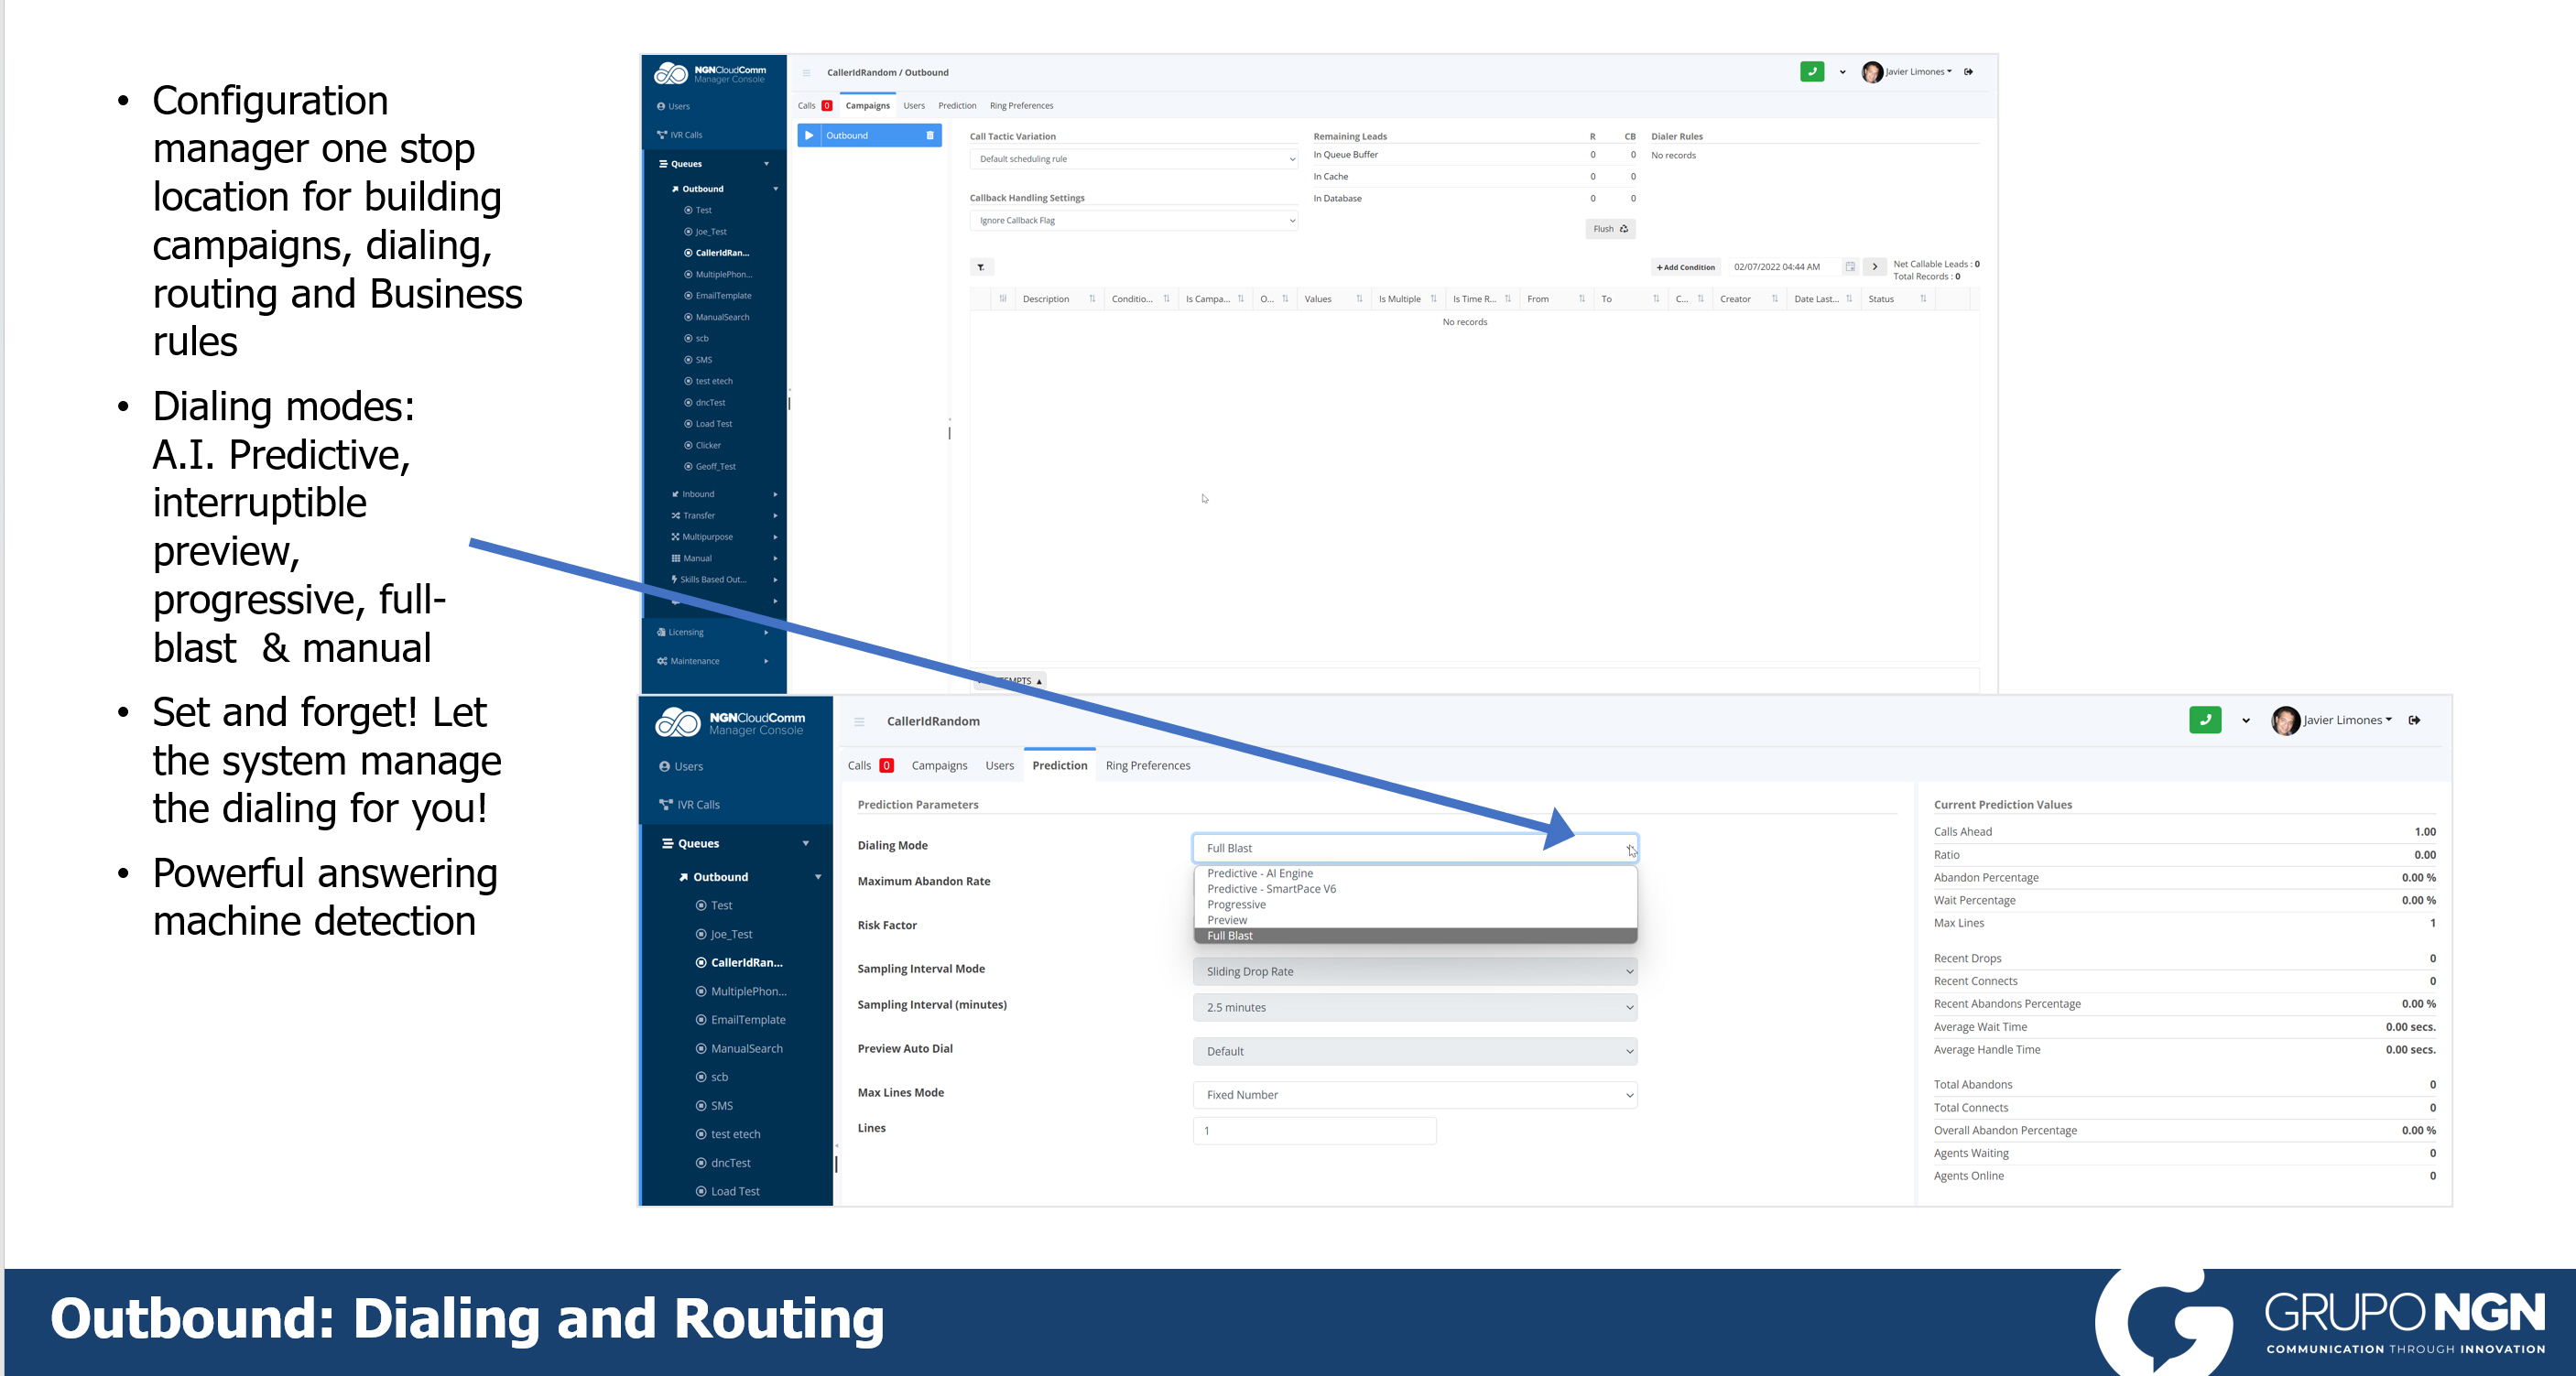
Task: Switch to Ring Preferences tab in lower console
Action: 1147,765
